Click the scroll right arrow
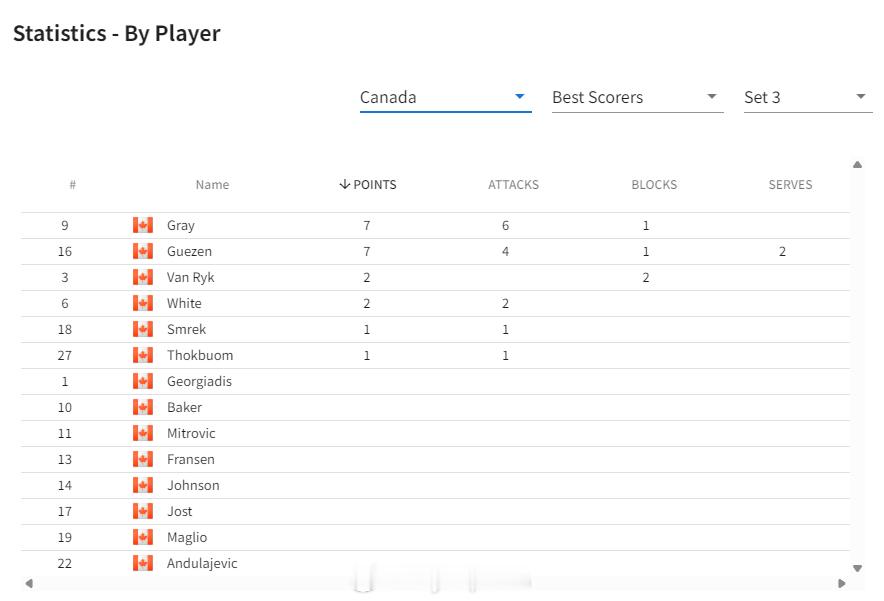 tap(842, 584)
